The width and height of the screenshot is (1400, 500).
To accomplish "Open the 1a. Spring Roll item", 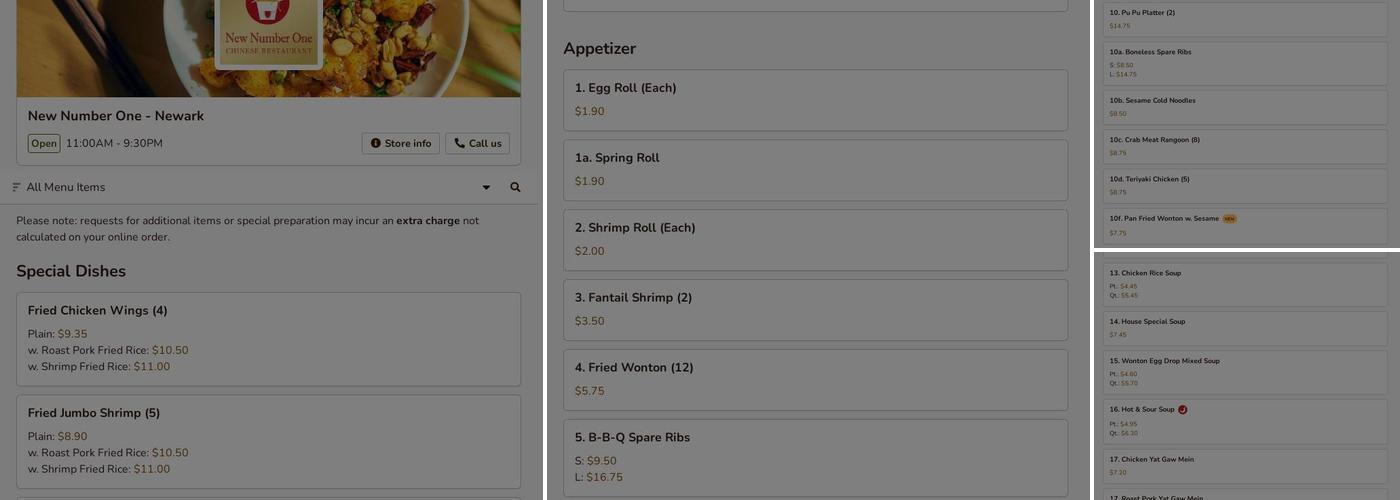I will pos(815,170).
